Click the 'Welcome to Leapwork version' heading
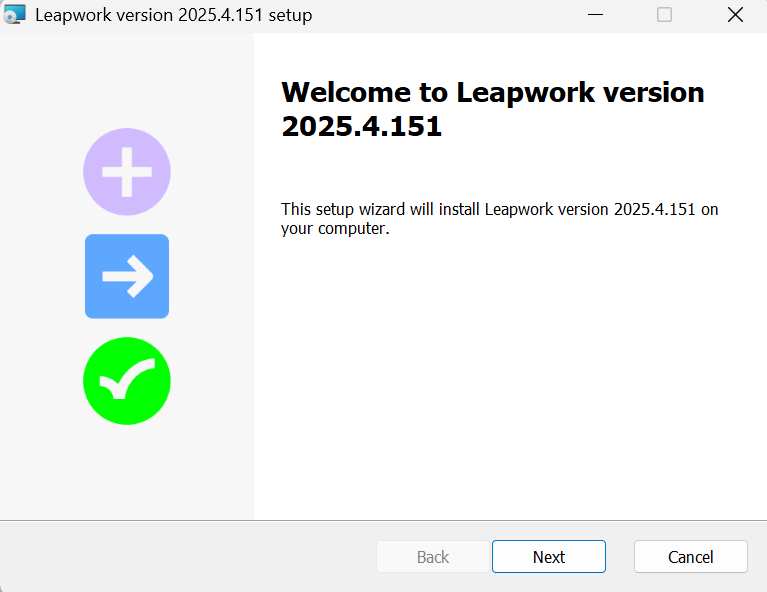The width and height of the screenshot is (767, 592). point(492,93)
